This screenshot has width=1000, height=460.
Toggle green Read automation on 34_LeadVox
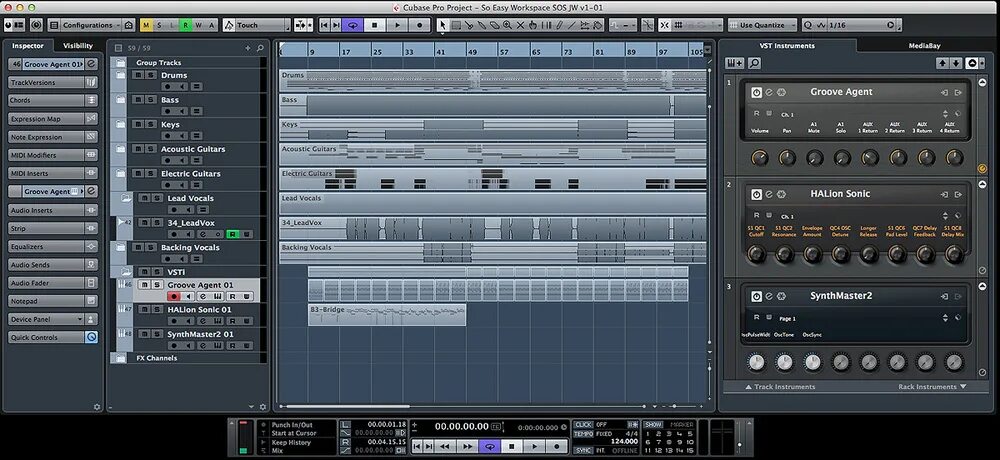[x=232, y=235]
